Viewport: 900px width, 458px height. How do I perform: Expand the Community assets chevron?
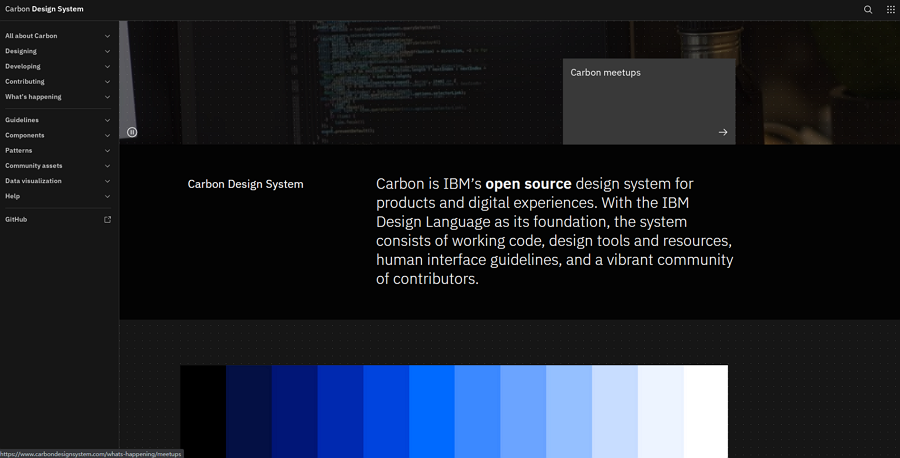[107, 166]
